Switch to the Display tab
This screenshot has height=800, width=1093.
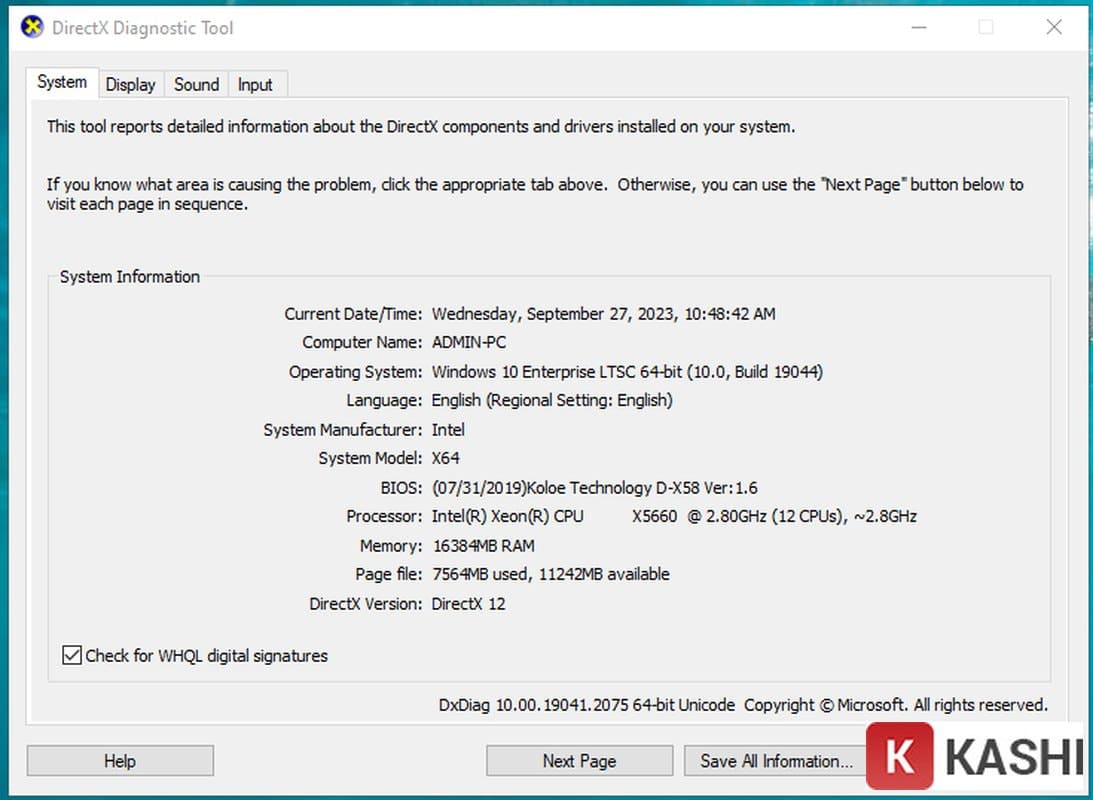tap(131, 85)
